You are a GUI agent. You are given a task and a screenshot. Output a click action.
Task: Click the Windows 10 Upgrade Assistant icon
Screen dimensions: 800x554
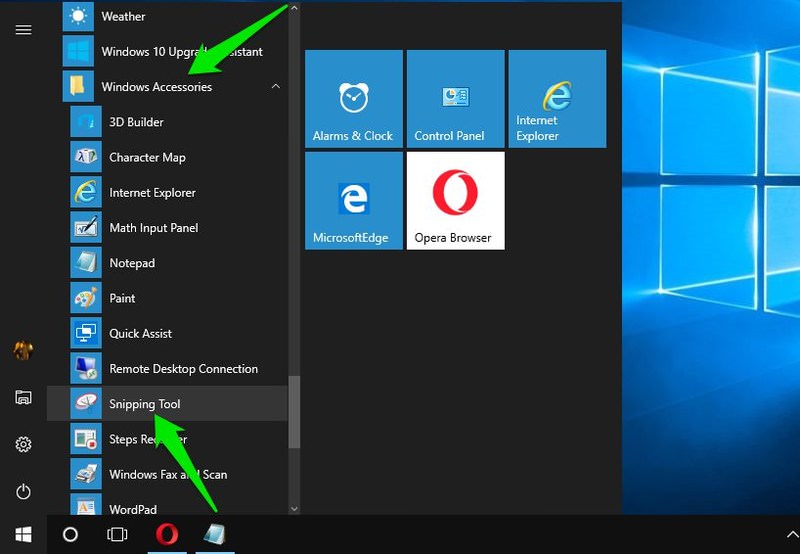tap(78, 51)
